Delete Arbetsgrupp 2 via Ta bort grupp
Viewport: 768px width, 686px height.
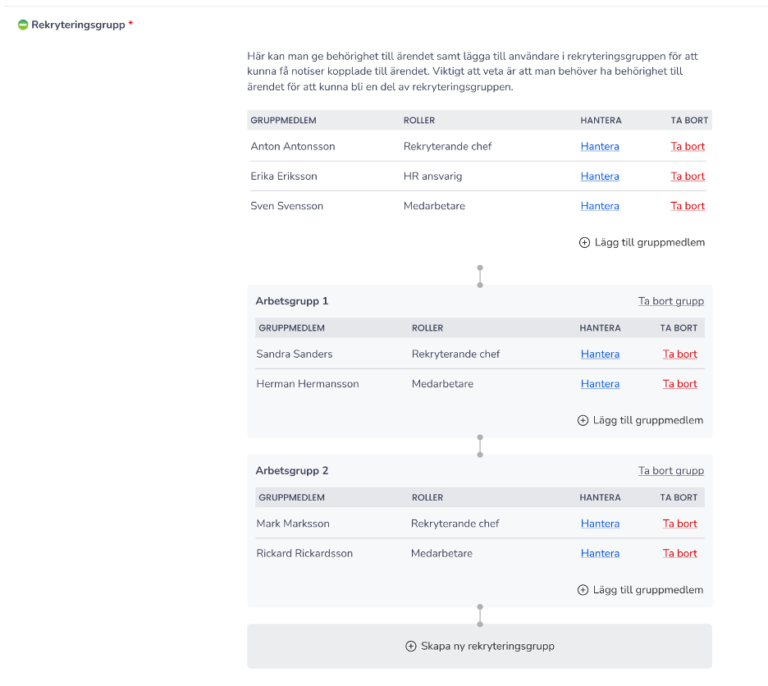point(671,471)
